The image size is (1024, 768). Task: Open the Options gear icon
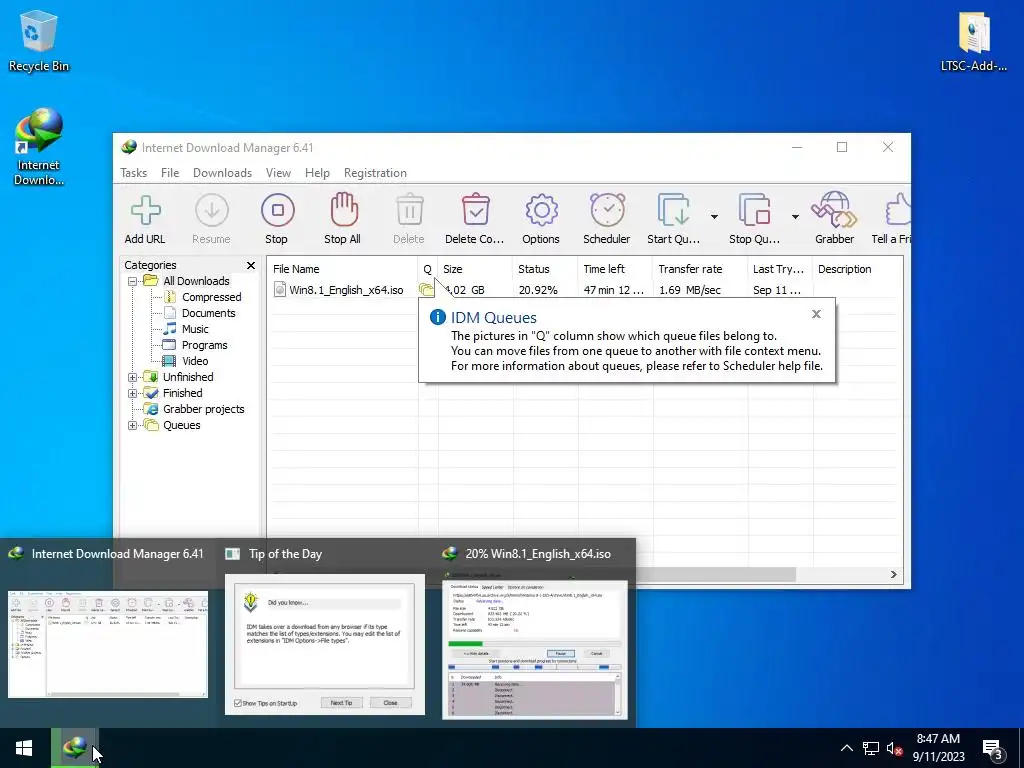(x=541, y=219)
